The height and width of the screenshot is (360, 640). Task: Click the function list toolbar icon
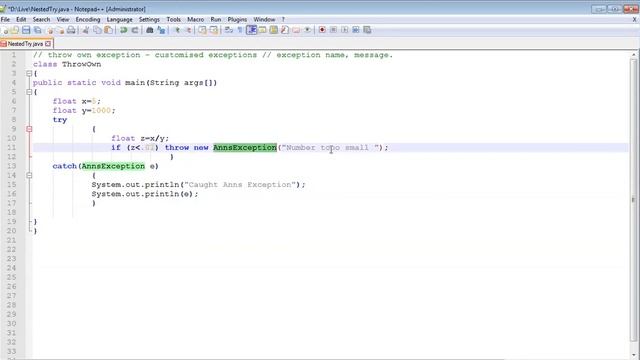tap(285, 30)
